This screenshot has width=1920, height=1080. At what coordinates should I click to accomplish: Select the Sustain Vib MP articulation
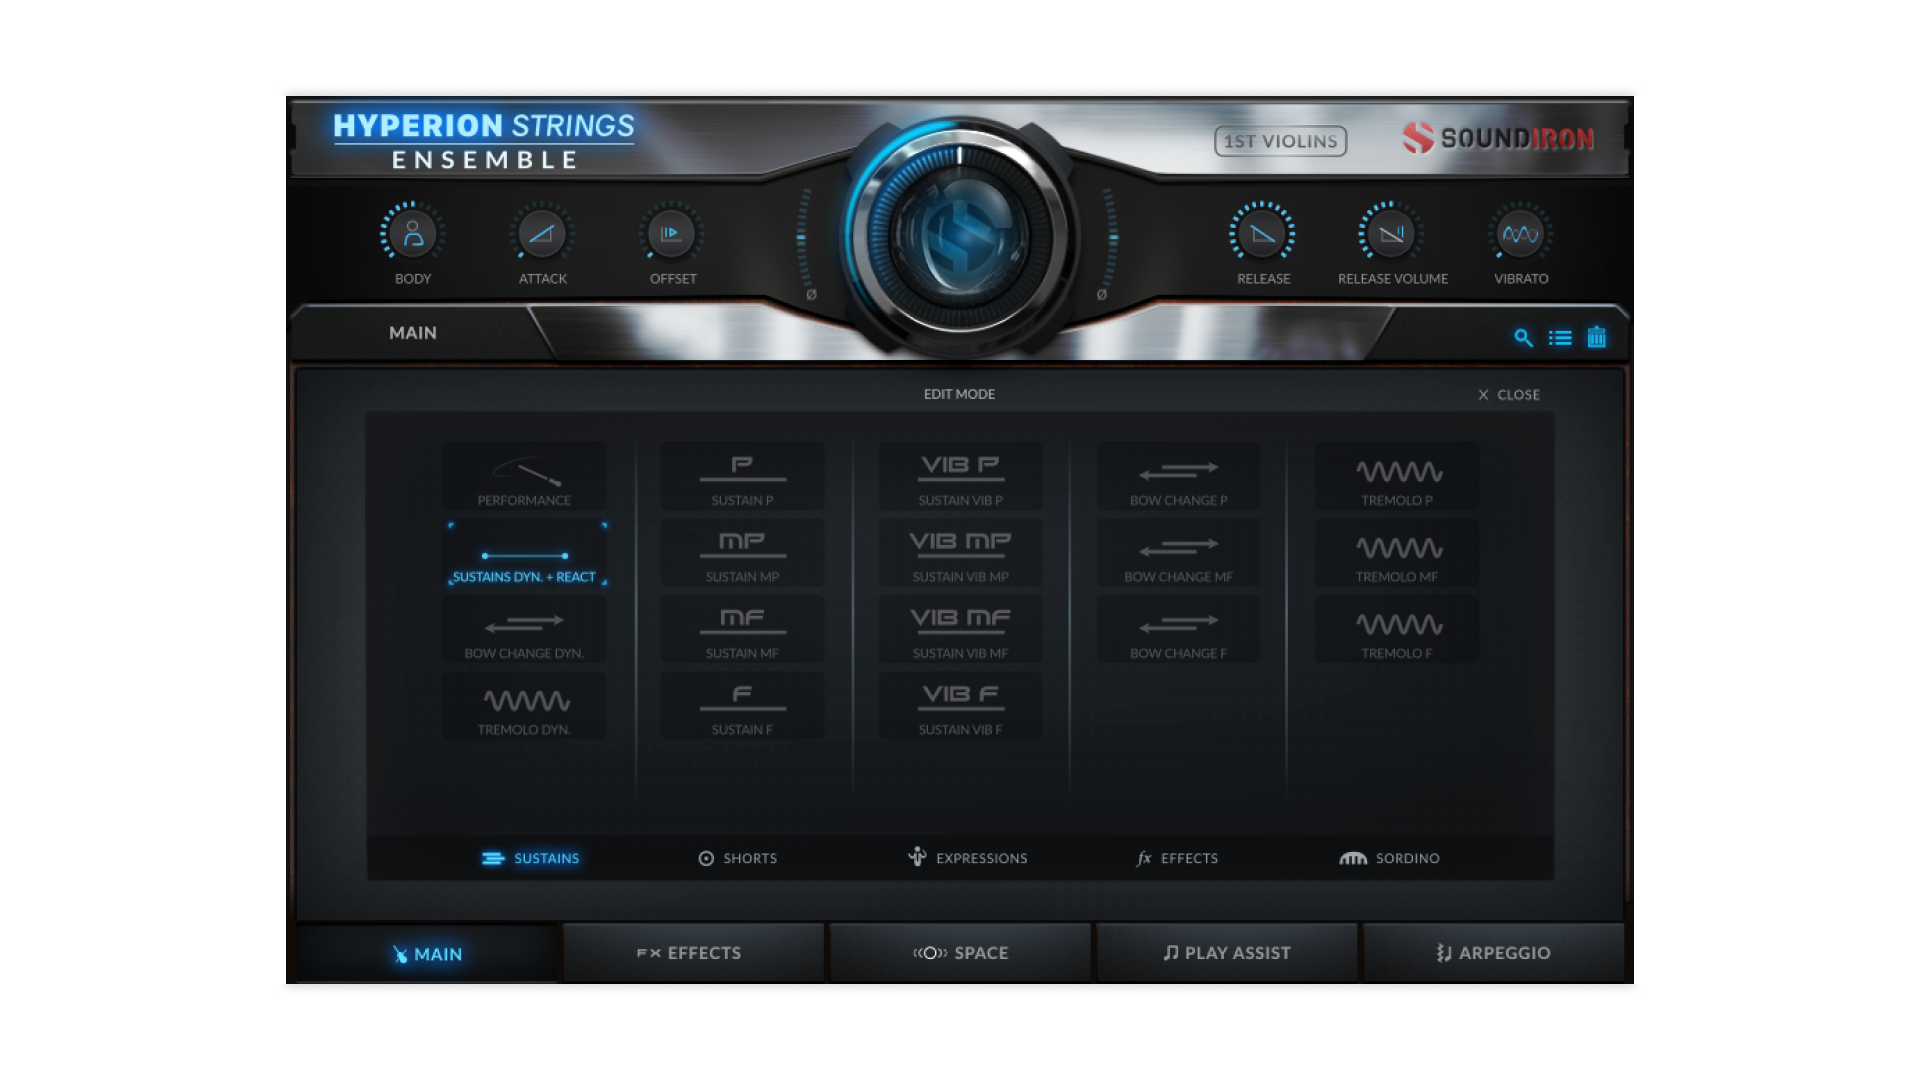coord(960,554)
